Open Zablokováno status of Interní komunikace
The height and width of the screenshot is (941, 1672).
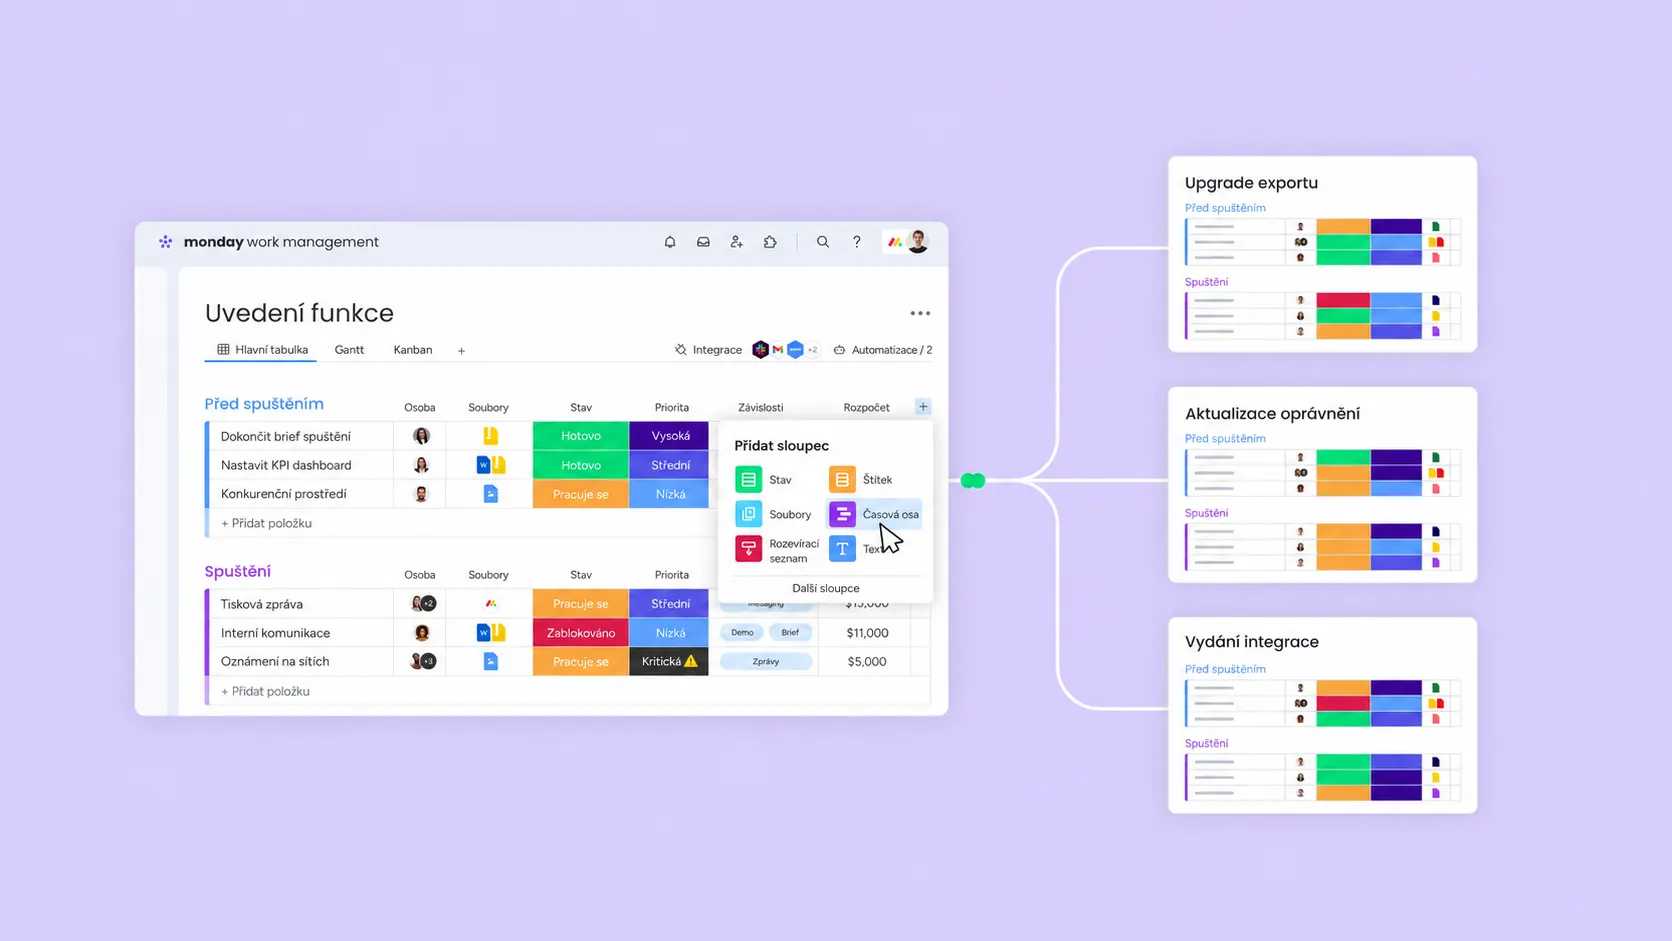pyautogui.click(x=581, y=633)
